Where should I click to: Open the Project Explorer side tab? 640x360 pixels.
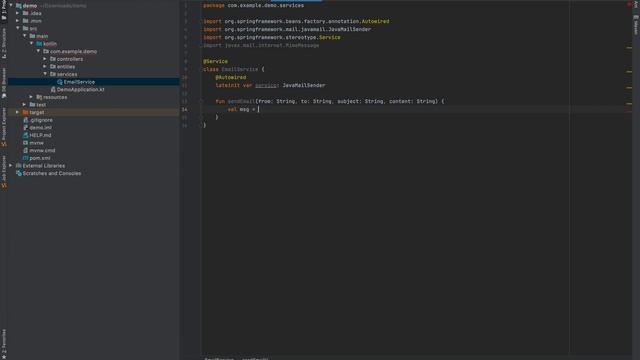4,127
